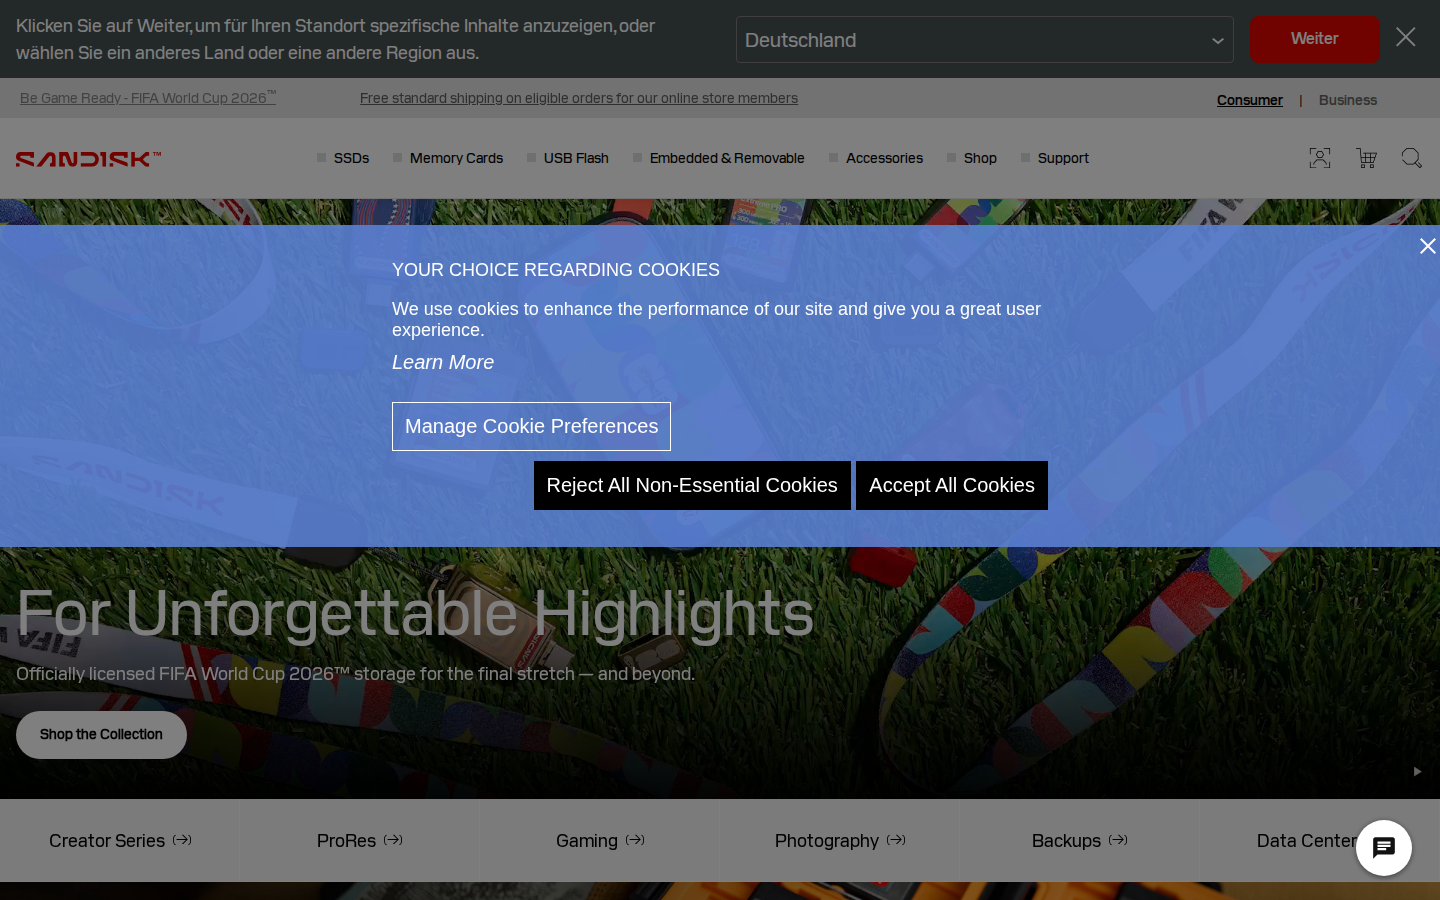The width and height of the screenshot is (1440, 900).
Task: Open the free standard shipping link
Action: coord(579,98)
